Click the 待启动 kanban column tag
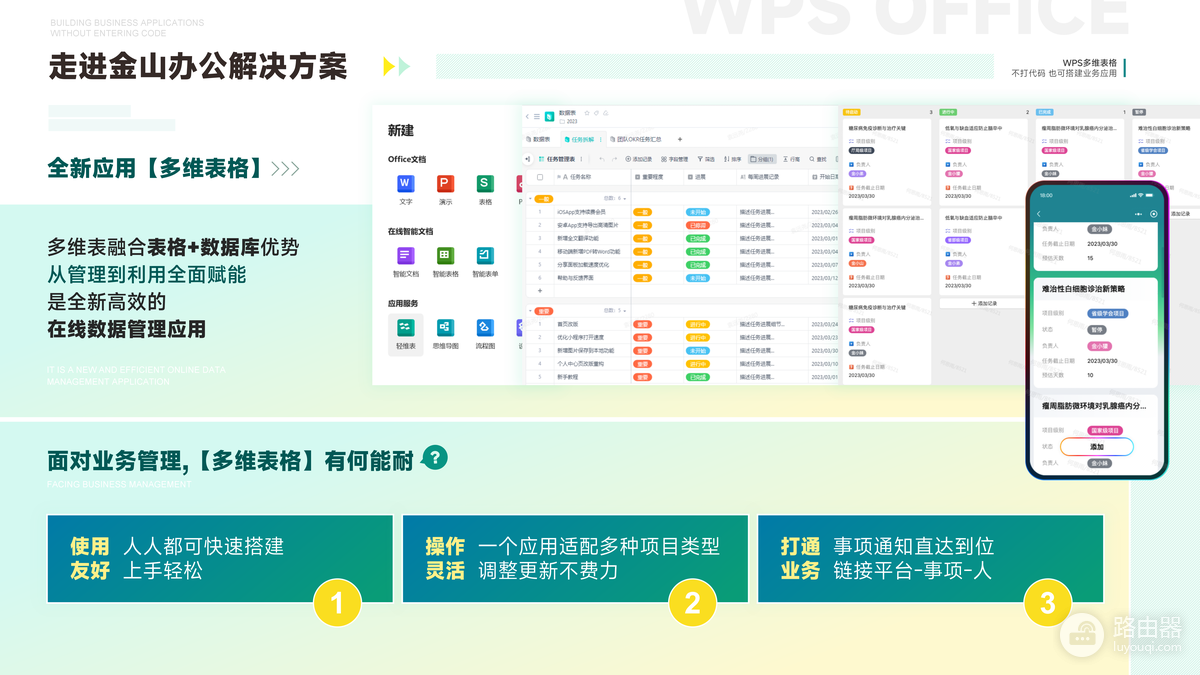The image size is (1200, 675). pos(852,112)
